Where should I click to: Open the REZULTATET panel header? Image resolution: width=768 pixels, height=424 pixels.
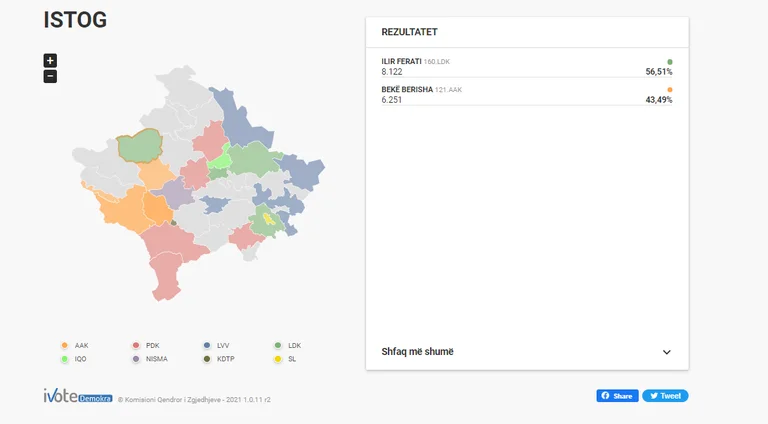click(527, 32)
